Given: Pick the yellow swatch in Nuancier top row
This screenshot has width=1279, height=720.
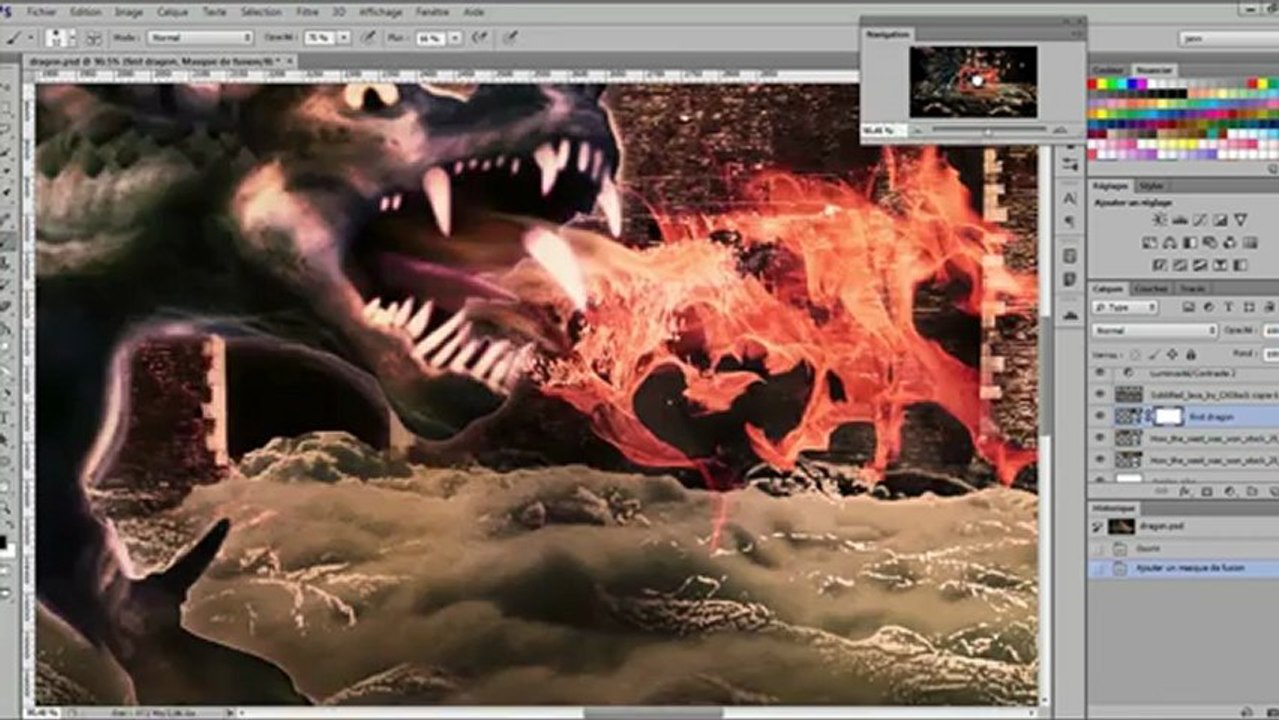Looking at the screenshot, I should tap(1102, 85).
